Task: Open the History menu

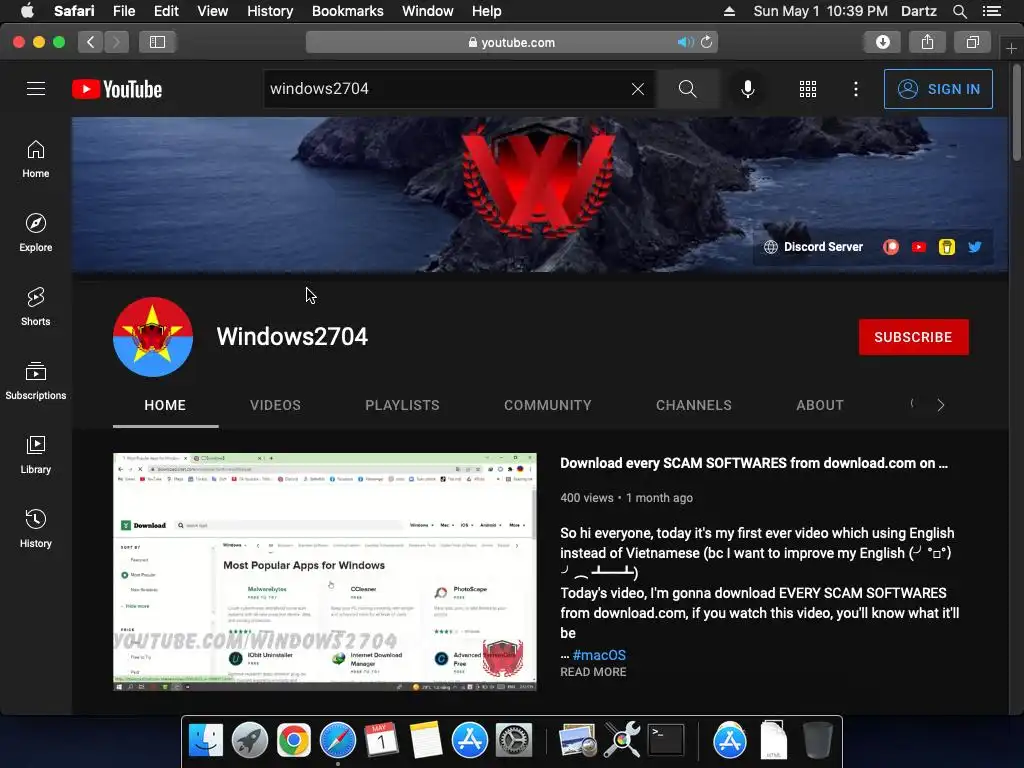Action: pos(270,11)
